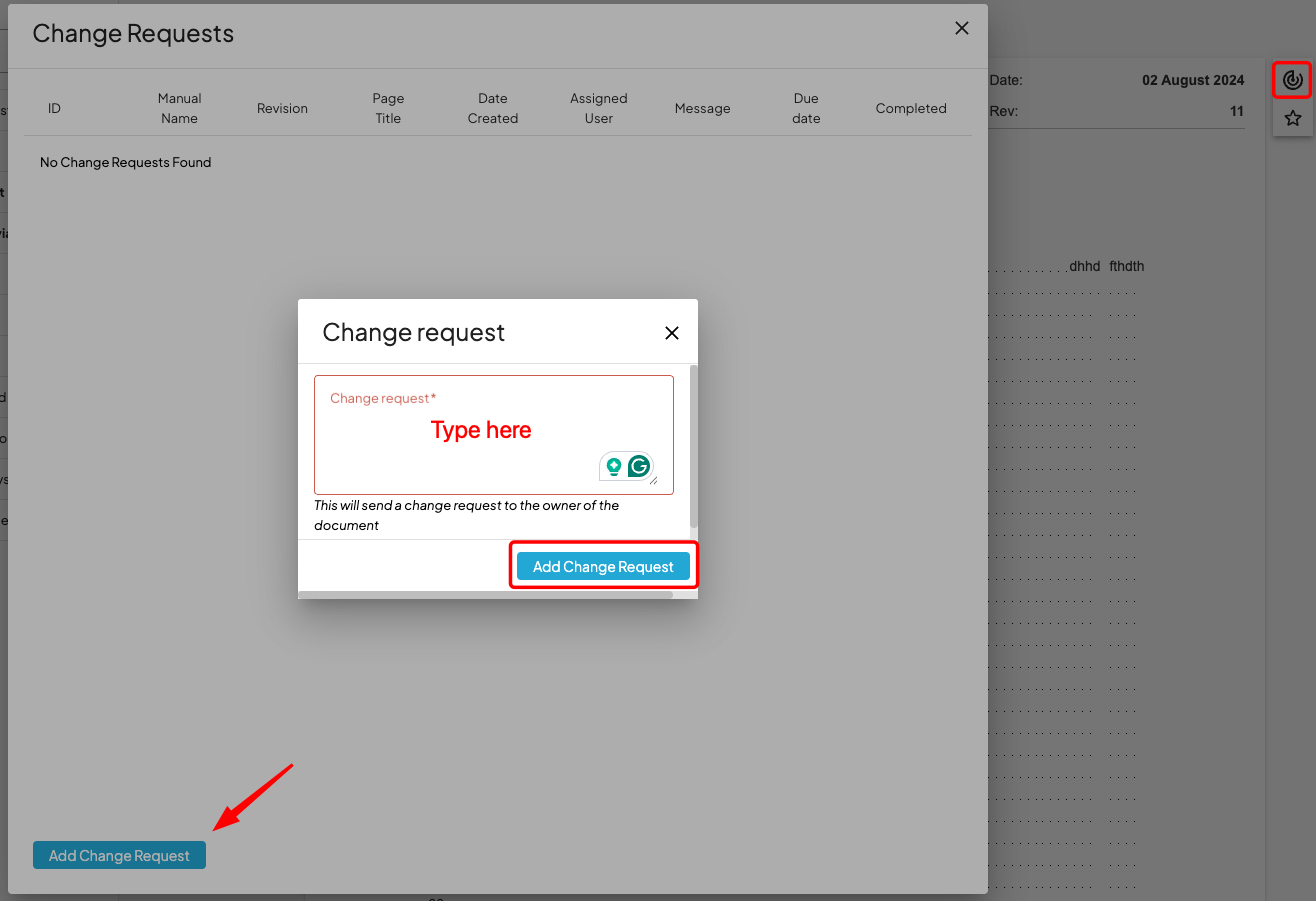Click bottom Add Change Request button
The width and height of the screenshot is (1316, 901).
click(x=118, y=855)
